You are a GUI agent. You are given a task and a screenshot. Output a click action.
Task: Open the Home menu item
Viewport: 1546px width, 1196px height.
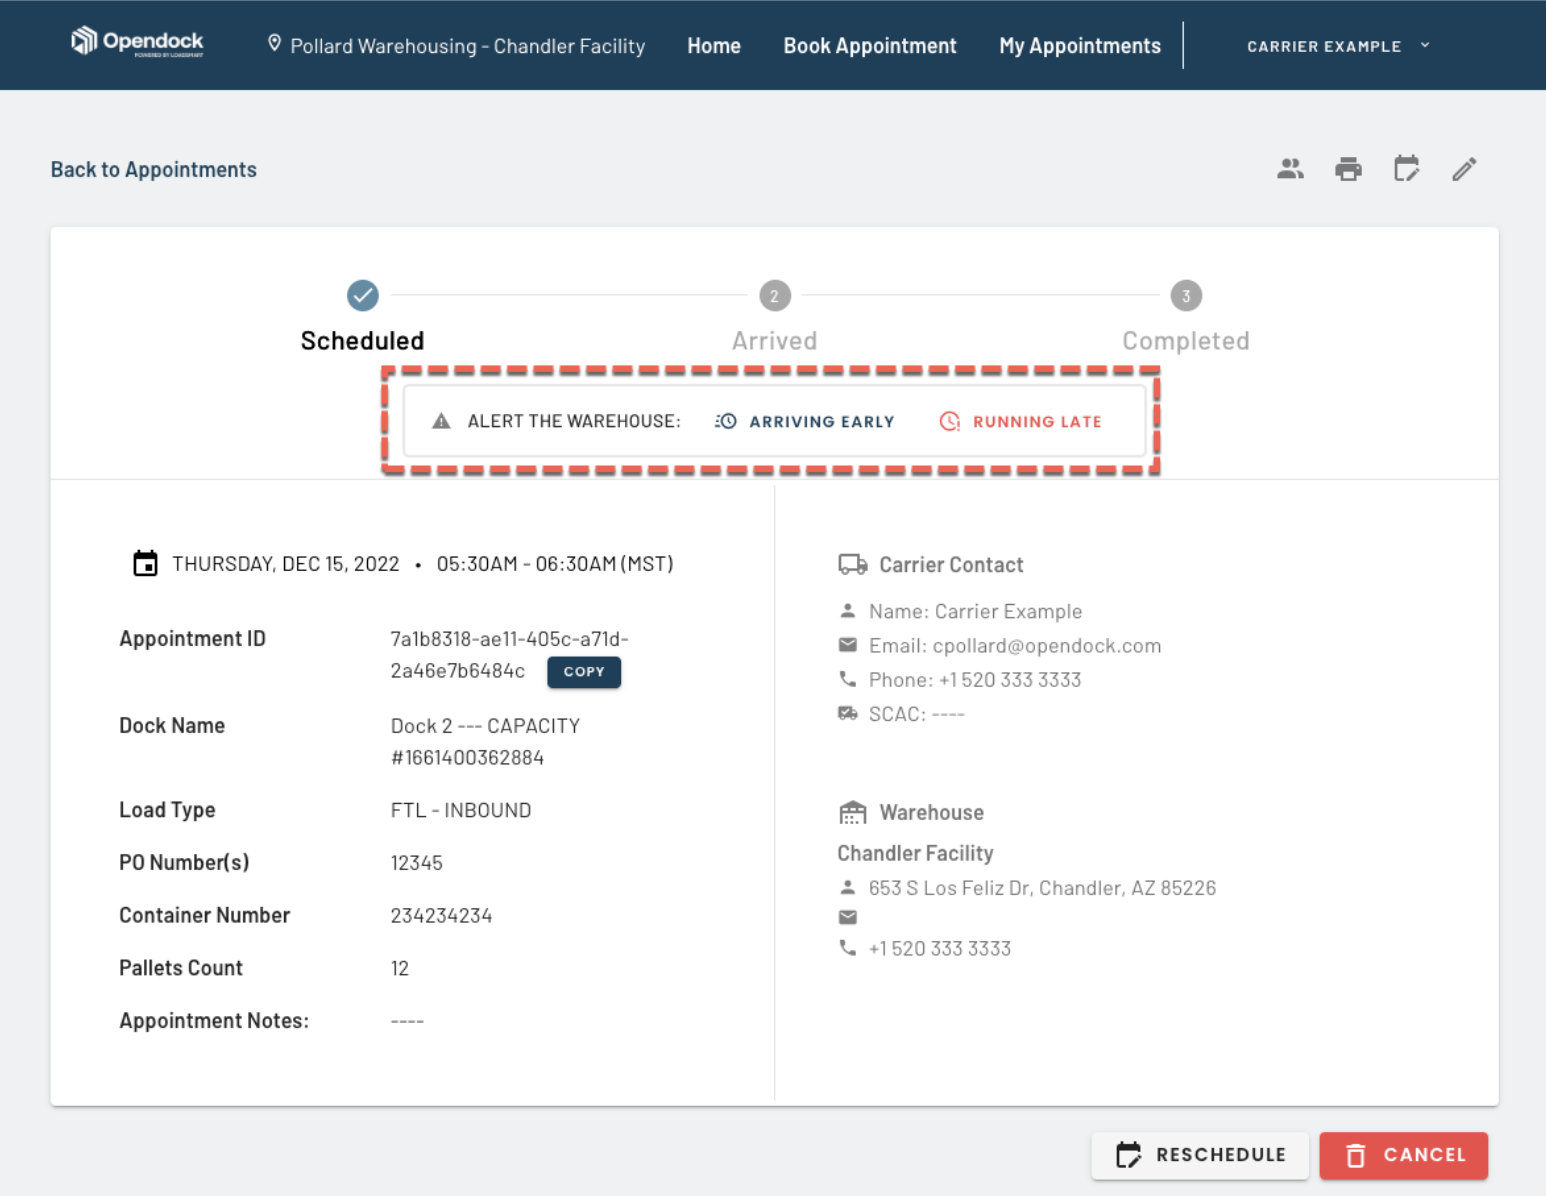pyautogui.click(x=714, y=46)
